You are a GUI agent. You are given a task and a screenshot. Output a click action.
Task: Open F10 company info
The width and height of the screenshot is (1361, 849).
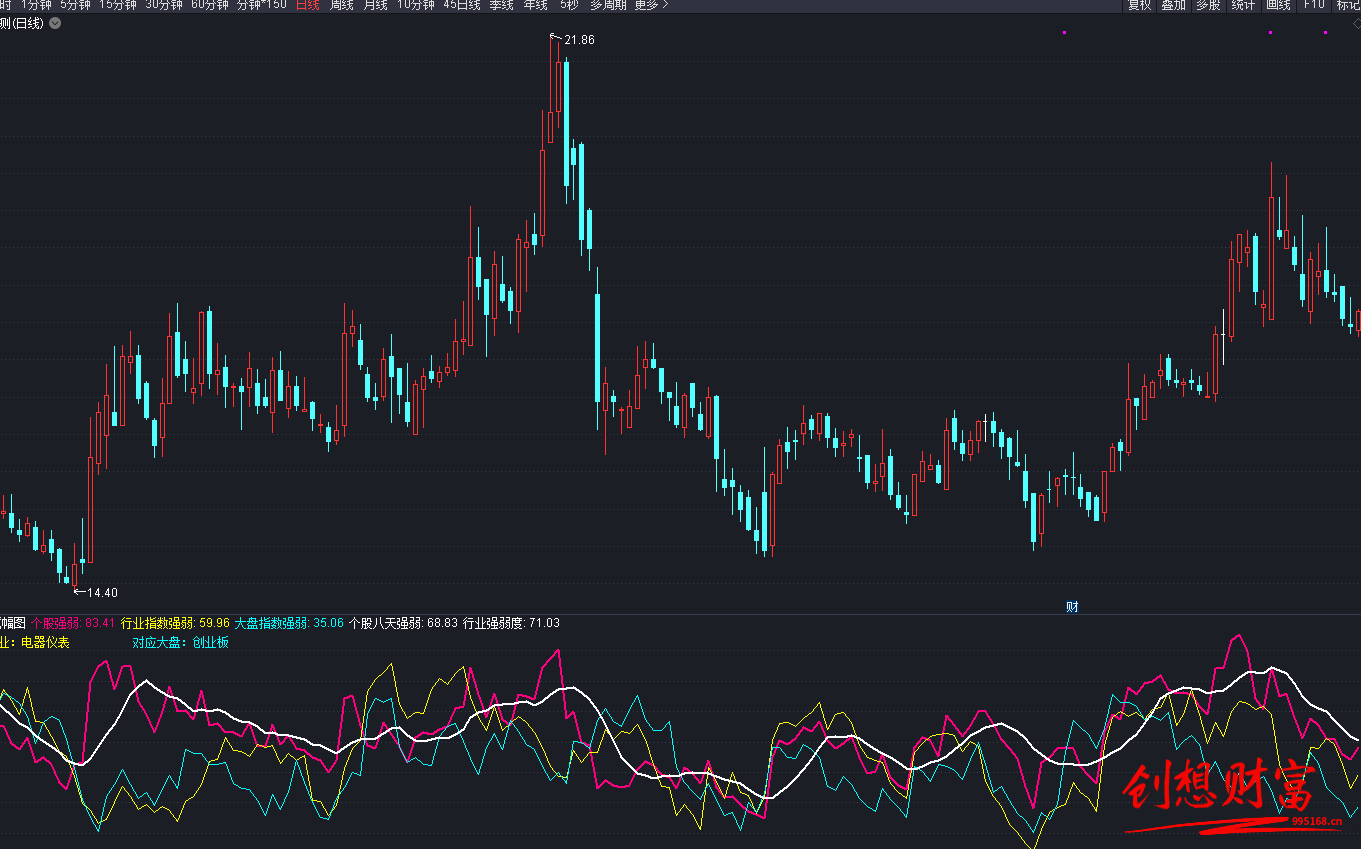click(x=1313, y=5)
